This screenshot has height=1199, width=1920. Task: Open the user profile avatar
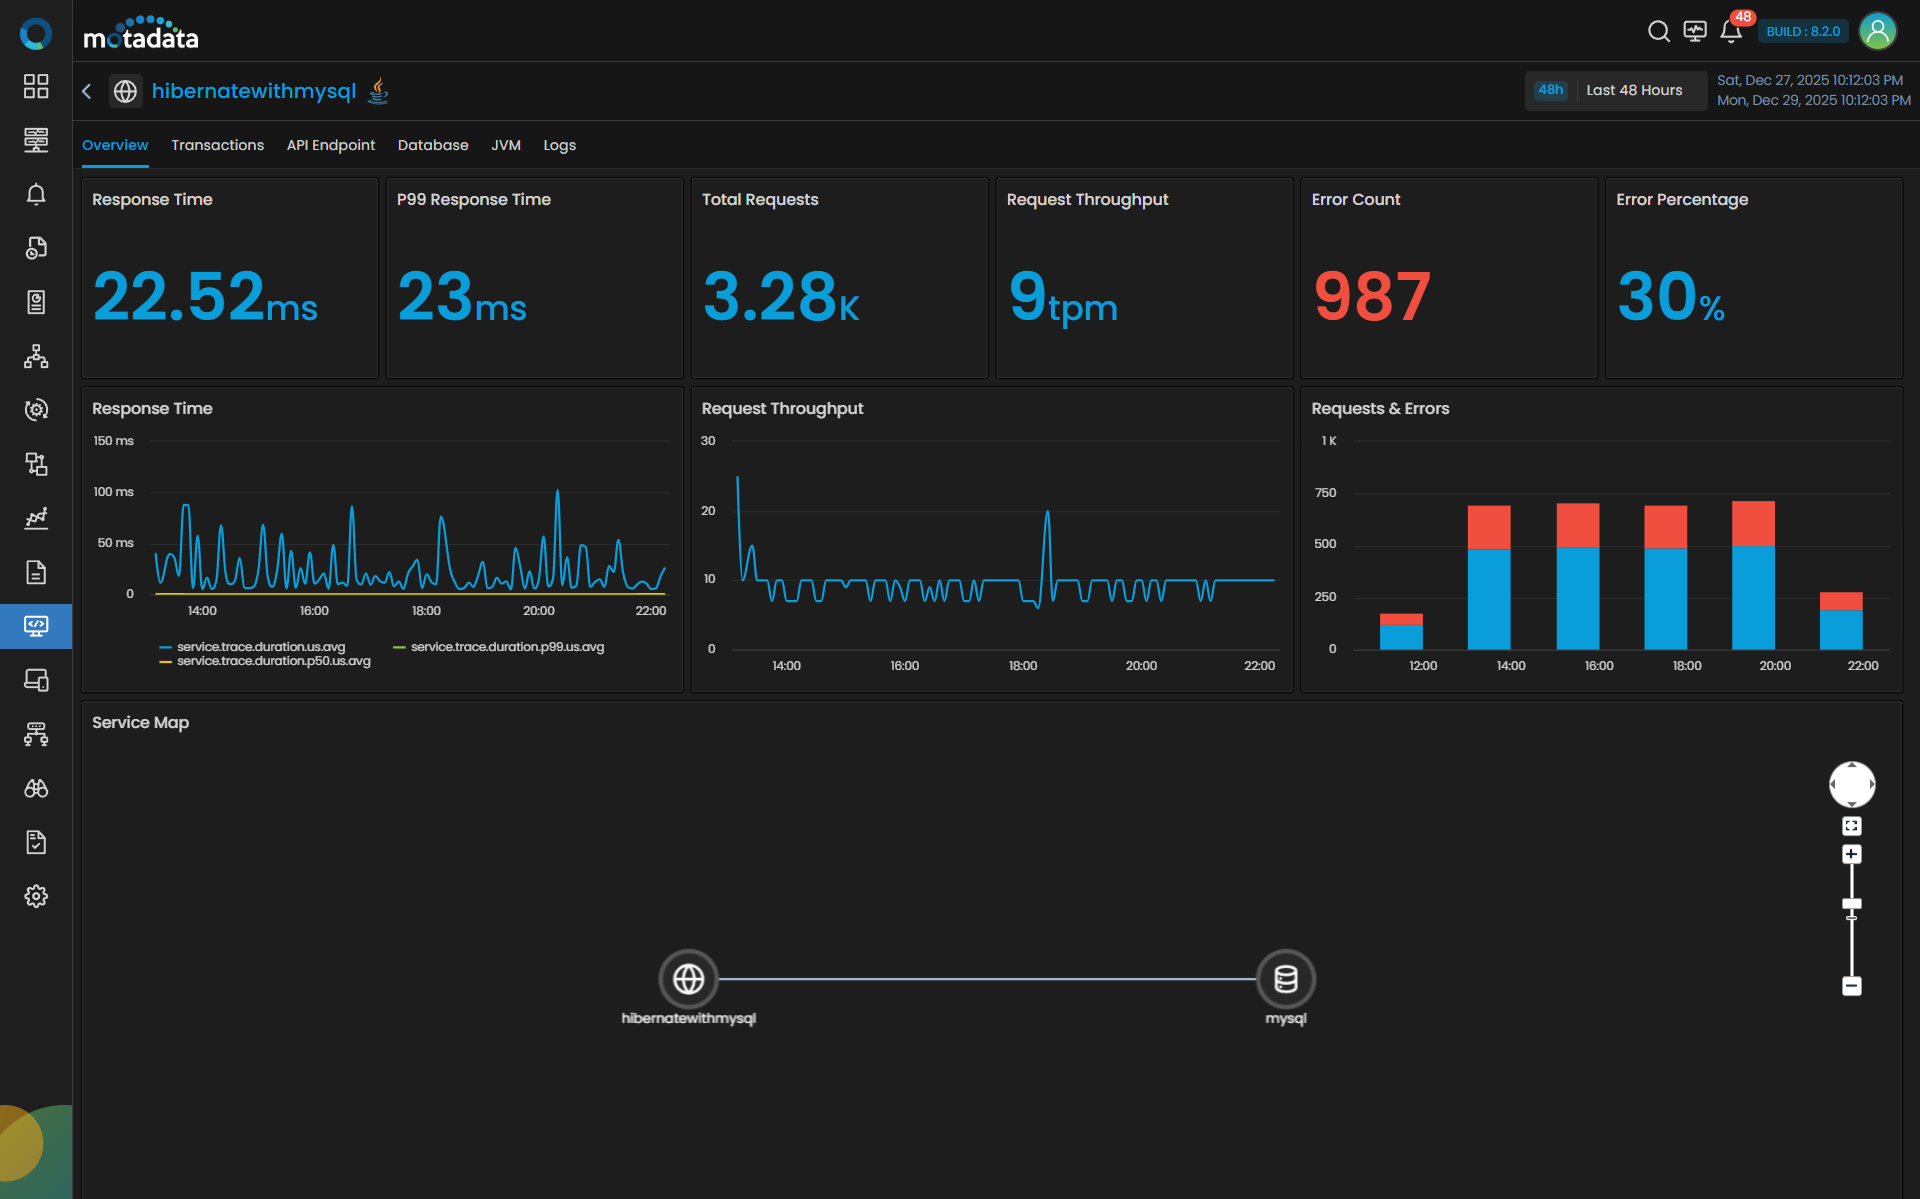(1877, 32)
